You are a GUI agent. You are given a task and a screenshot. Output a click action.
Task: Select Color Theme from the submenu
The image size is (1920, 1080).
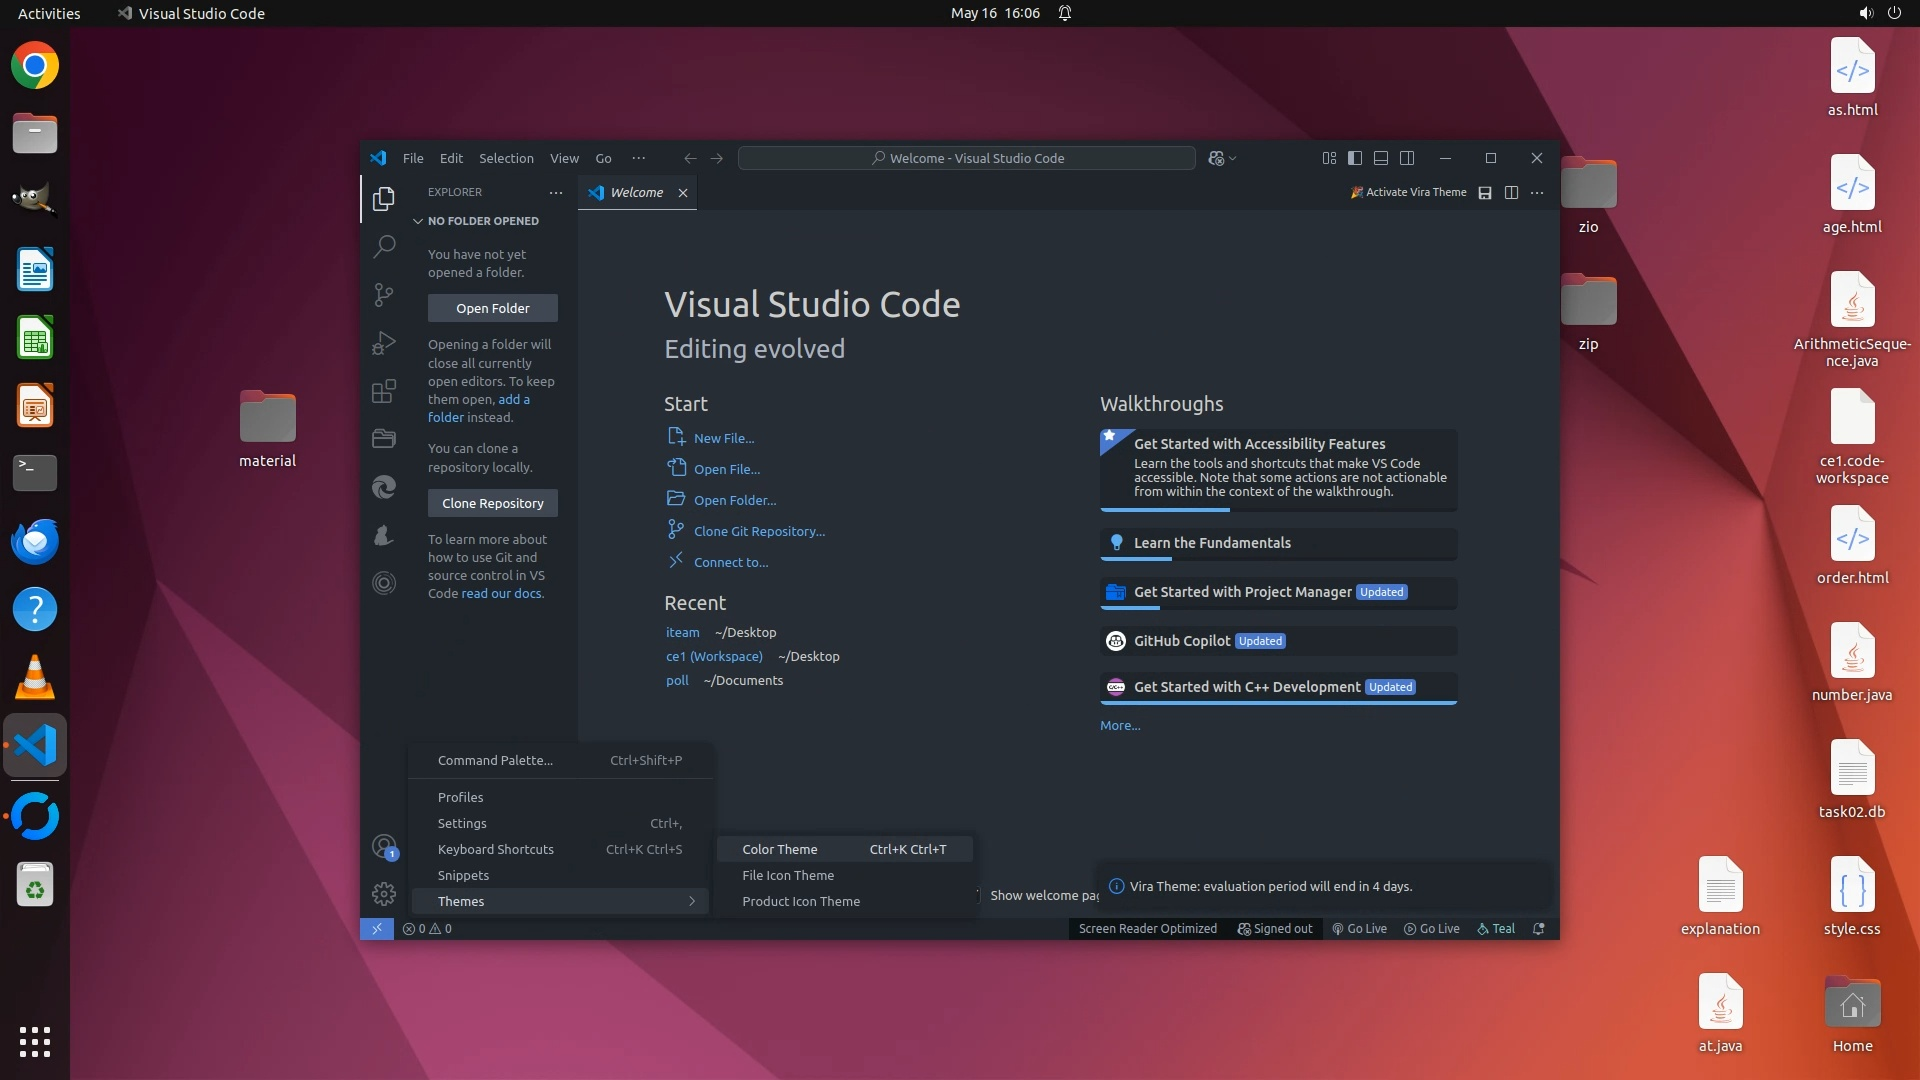[x=780, y=849]
